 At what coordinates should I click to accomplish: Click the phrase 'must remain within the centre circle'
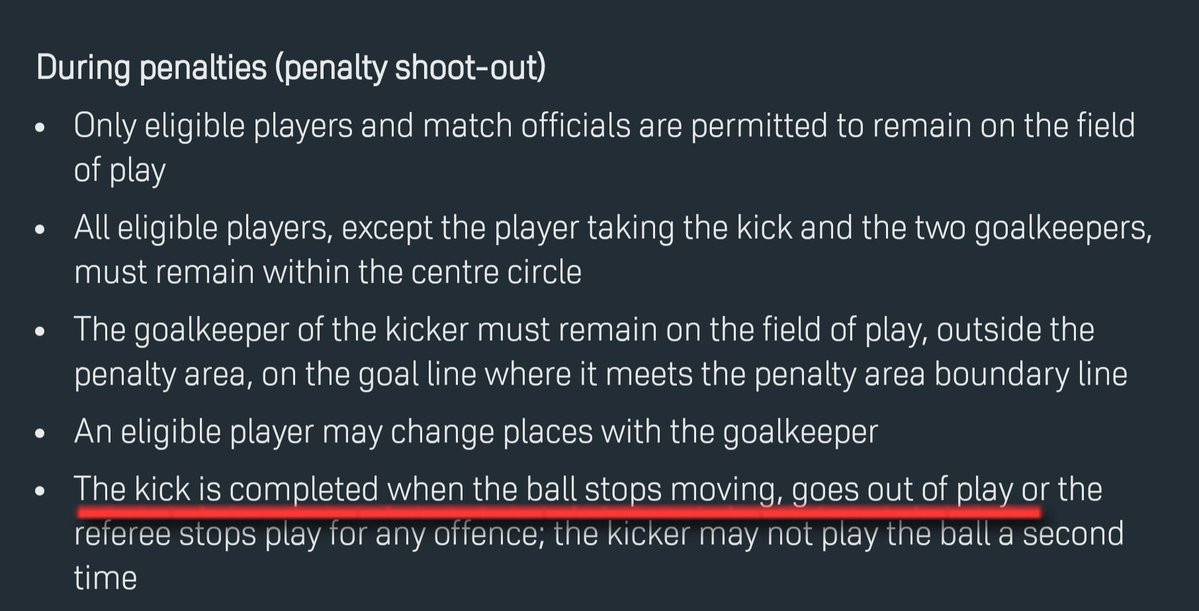[327, 272]
